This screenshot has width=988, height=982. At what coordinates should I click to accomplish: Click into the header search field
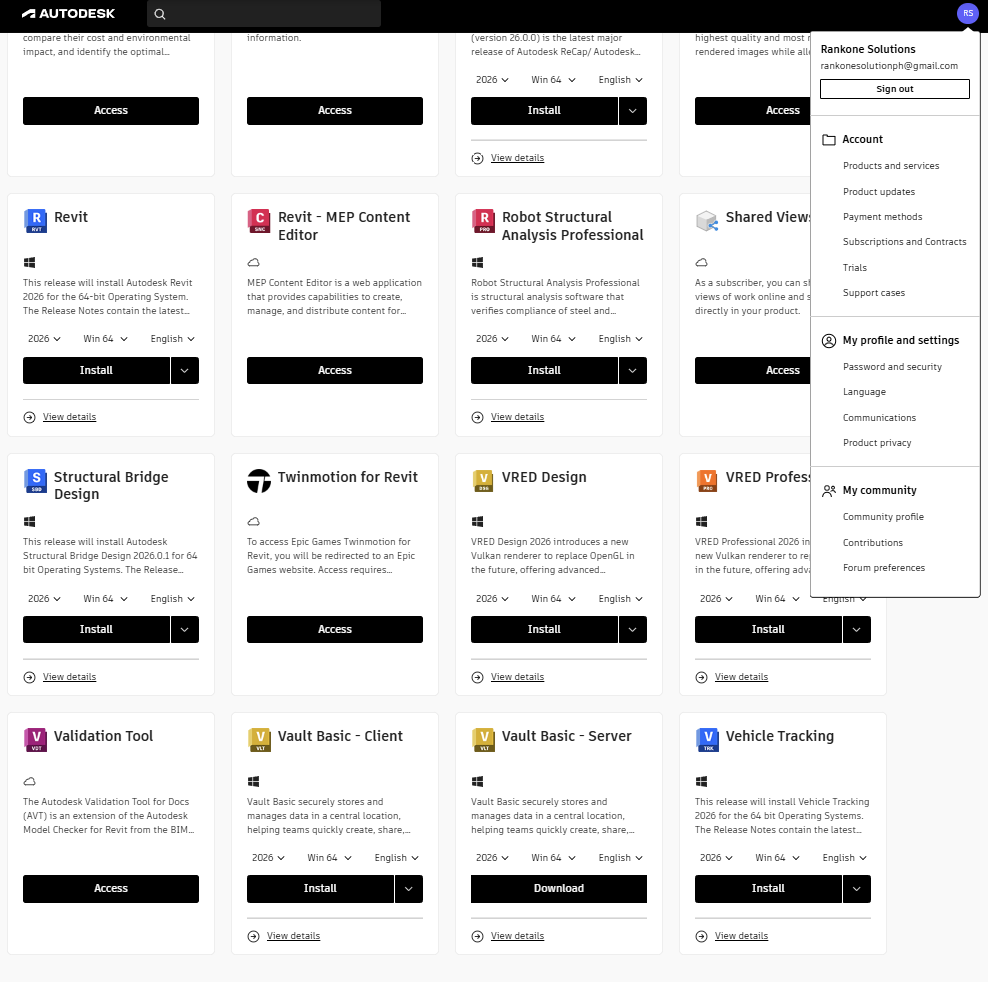[x=264, y=14]
